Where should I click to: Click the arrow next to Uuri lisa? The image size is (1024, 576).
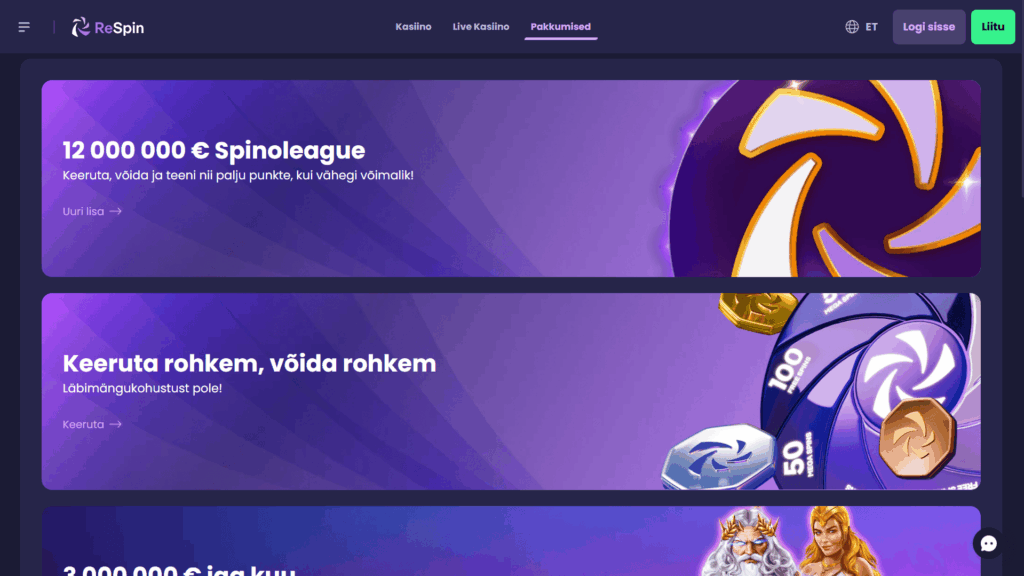tap(116, 212)
